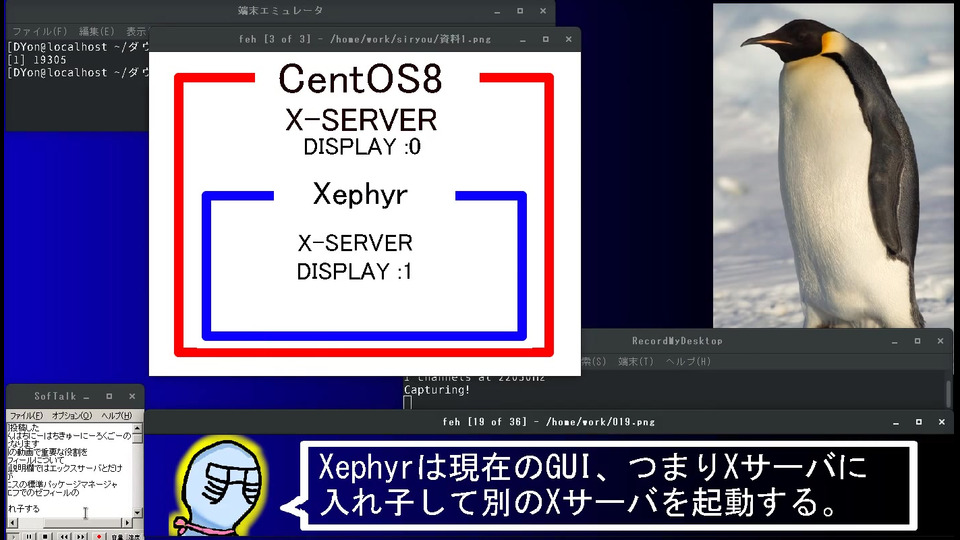Stop SofTalk speech playback
The image size is (960, 540).
[45, 536]
